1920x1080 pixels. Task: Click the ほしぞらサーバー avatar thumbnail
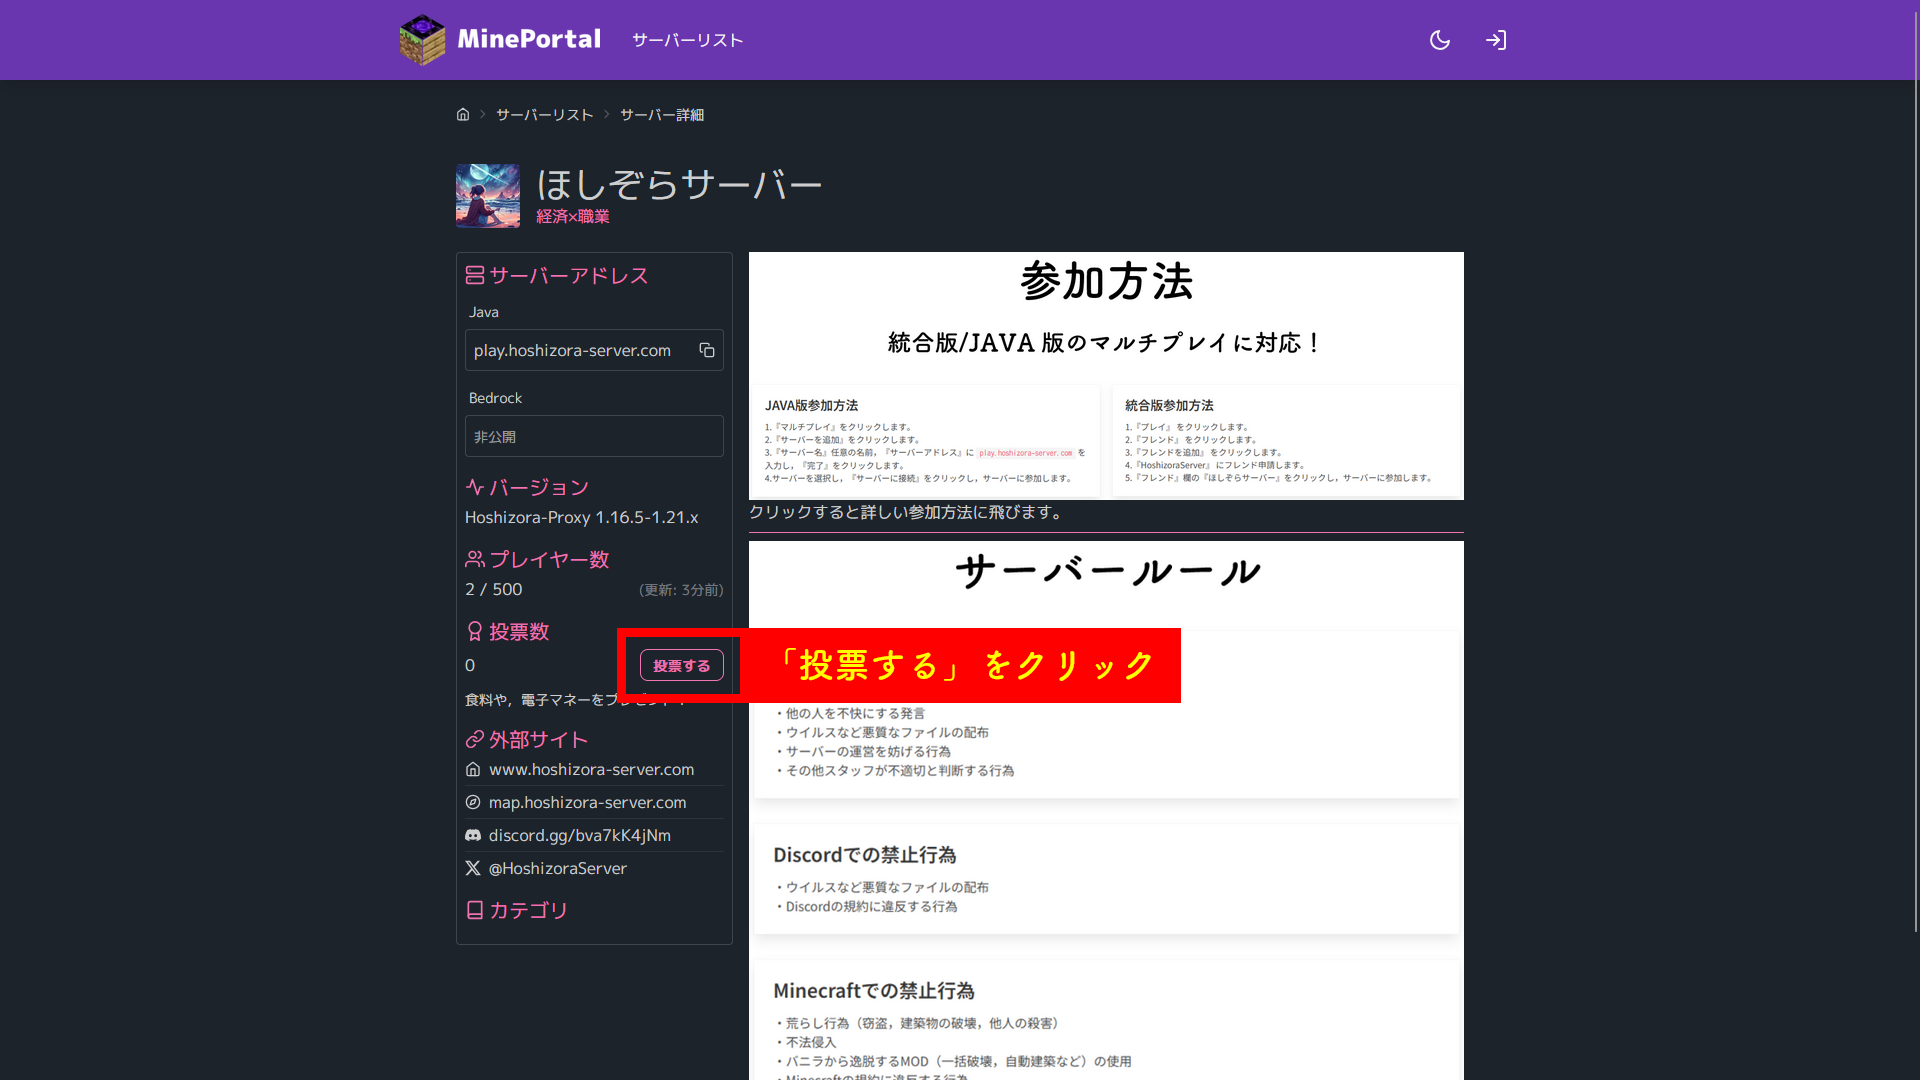tap(488, 196)
